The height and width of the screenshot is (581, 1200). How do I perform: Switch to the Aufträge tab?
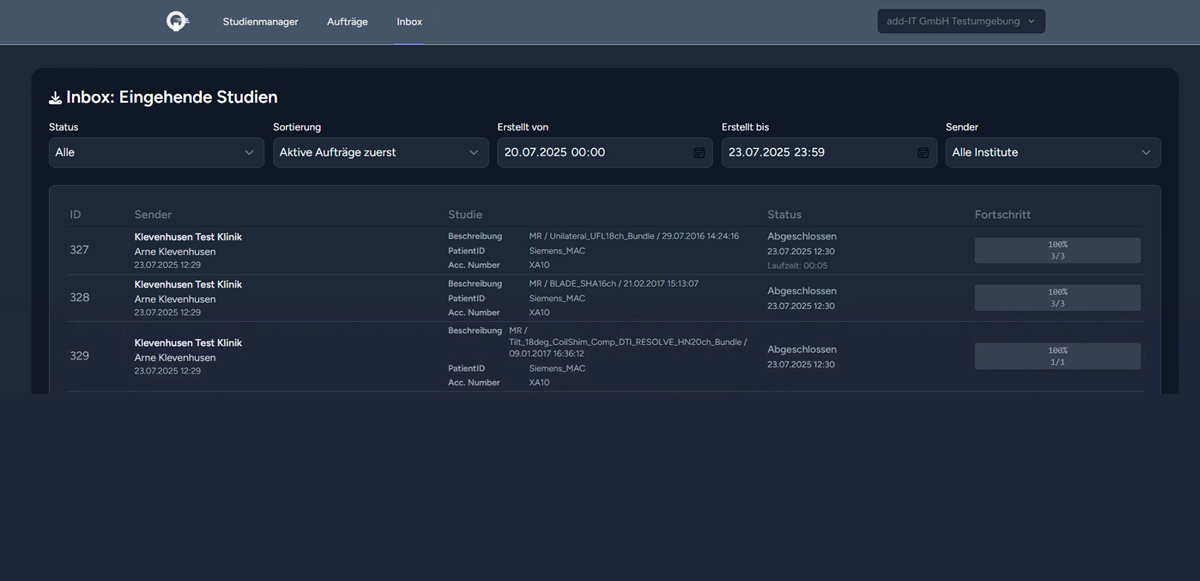click(x=347, y=22)
